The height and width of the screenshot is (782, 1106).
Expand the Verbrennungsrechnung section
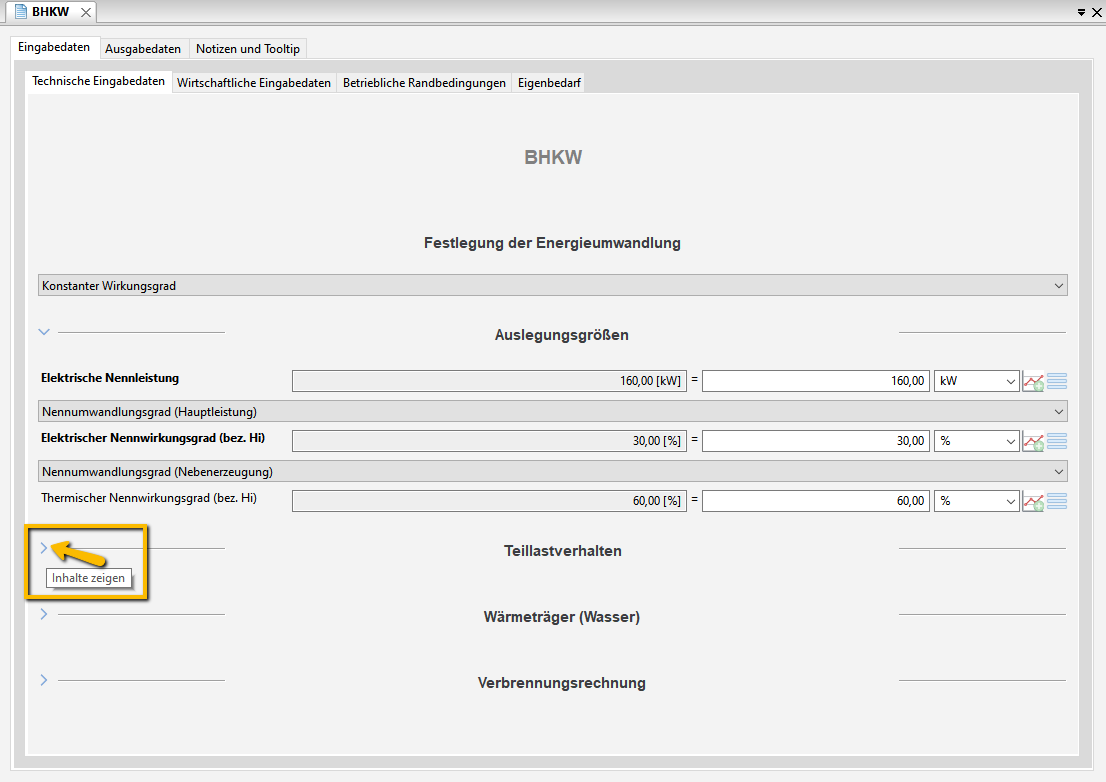point(44,680)
